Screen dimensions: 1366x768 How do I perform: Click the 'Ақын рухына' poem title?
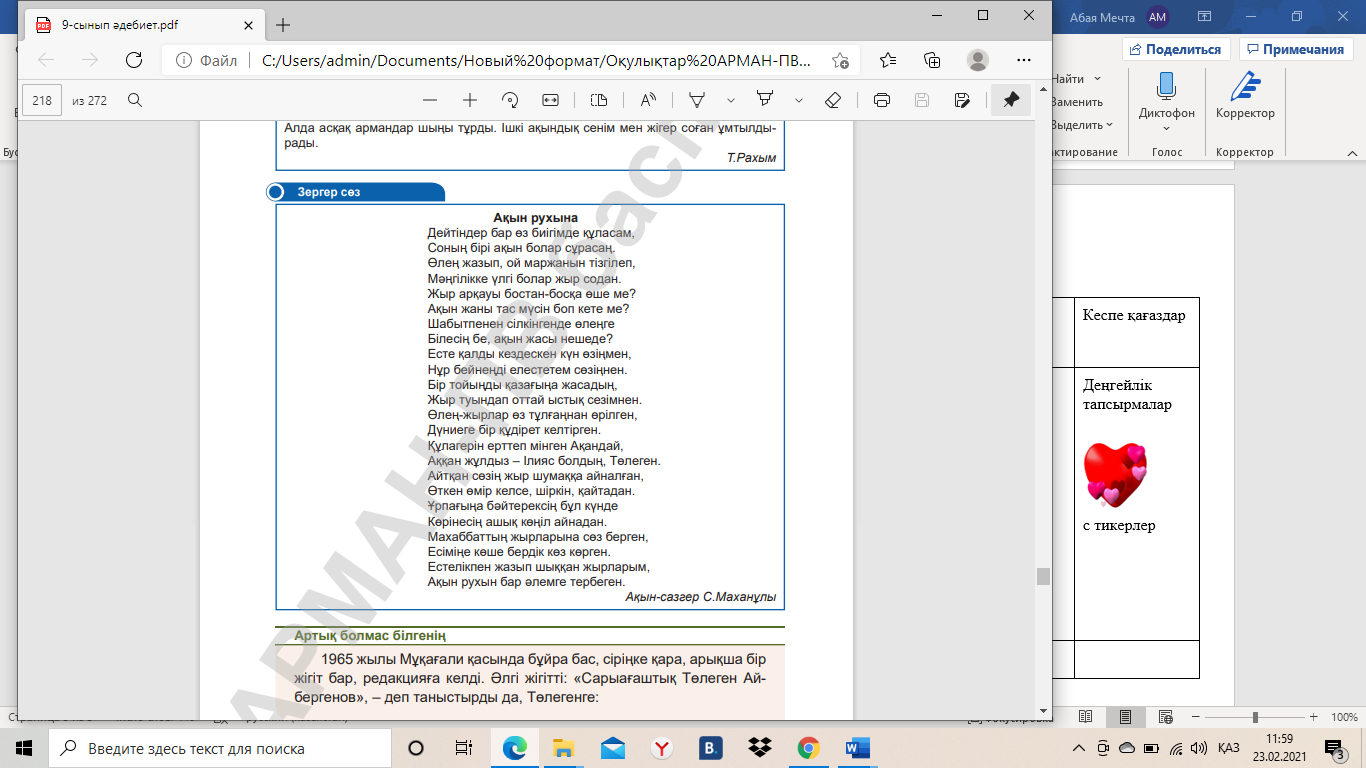pyautogui.click(x=536, y=217)
